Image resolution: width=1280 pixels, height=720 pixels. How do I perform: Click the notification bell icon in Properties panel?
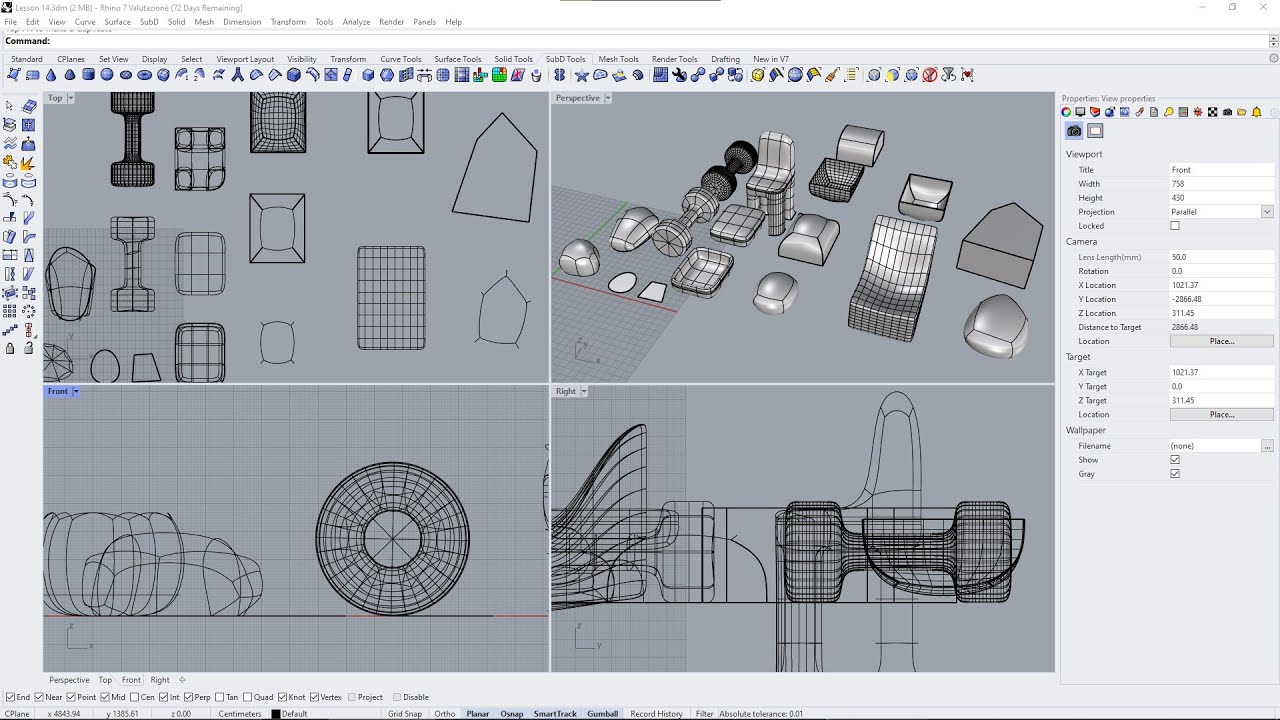point(1257,112)
